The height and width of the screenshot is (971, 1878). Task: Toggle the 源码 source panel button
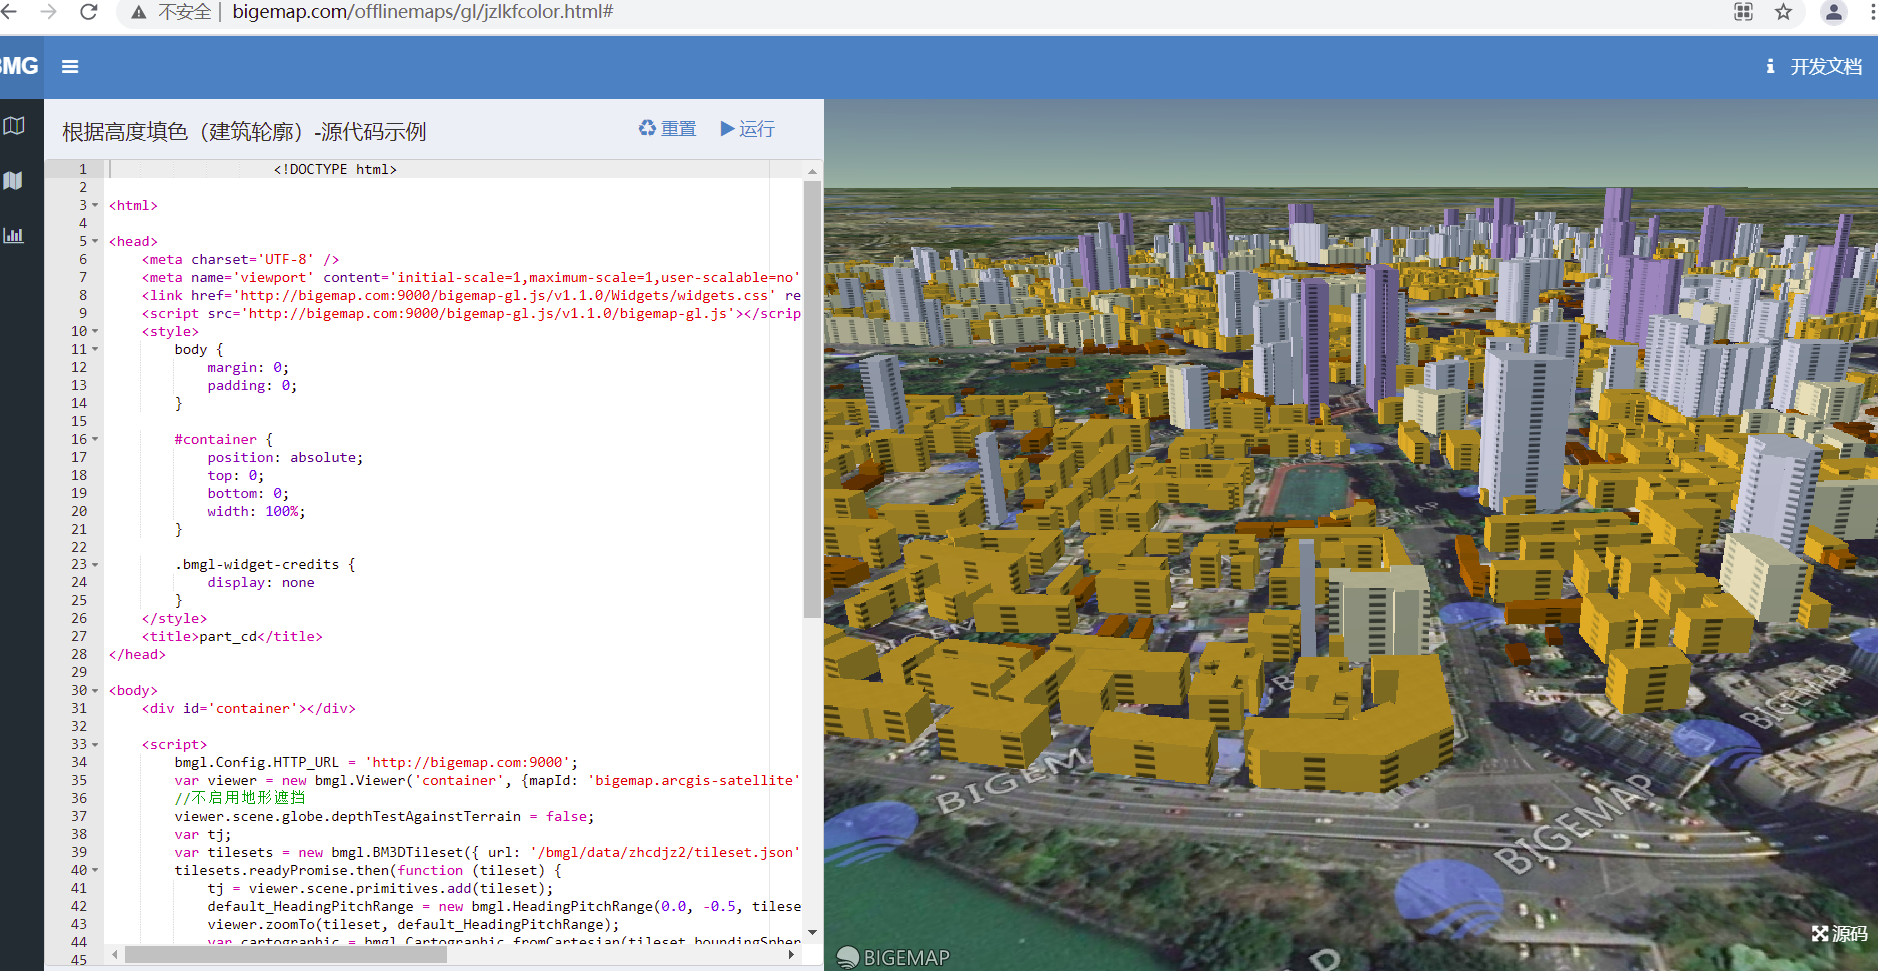pyautogui.click(x=1840, y=933)
